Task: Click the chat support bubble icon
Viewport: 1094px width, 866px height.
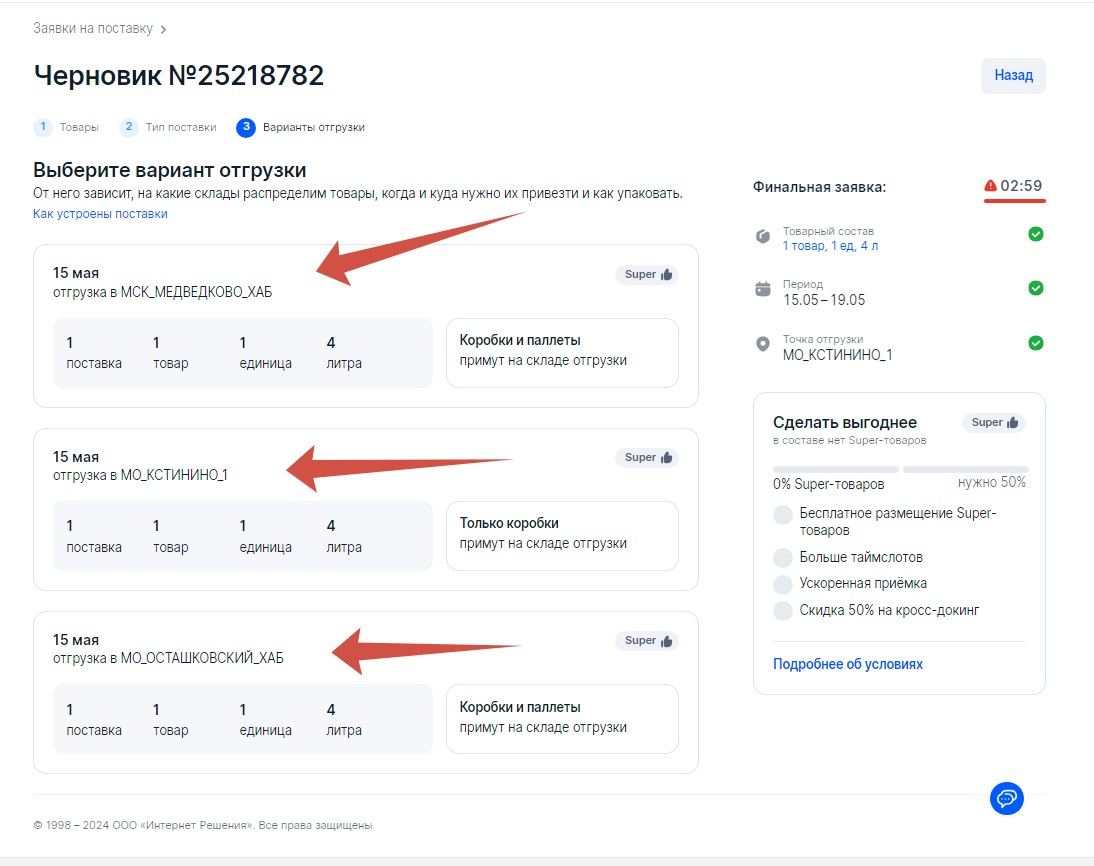Action: tap(1007, 797)
